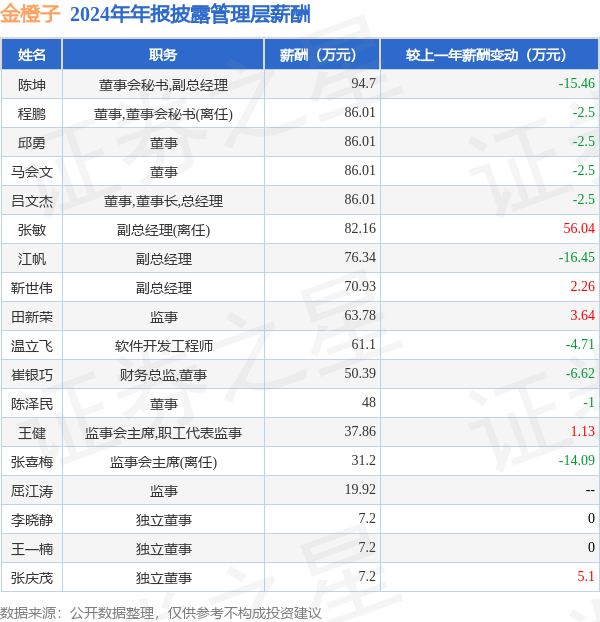Image resolution: width=600 pixels, height=622 pixels.
Task: Select the name 陈泽民
Action: 32,404
